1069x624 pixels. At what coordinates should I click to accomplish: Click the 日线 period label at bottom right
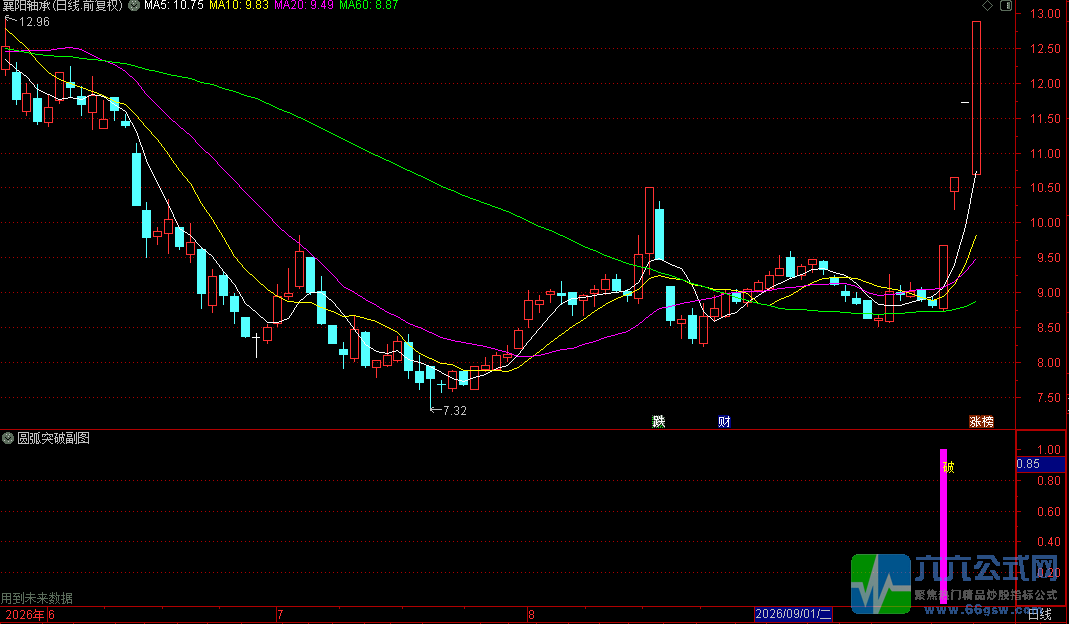coord(1040,614)
